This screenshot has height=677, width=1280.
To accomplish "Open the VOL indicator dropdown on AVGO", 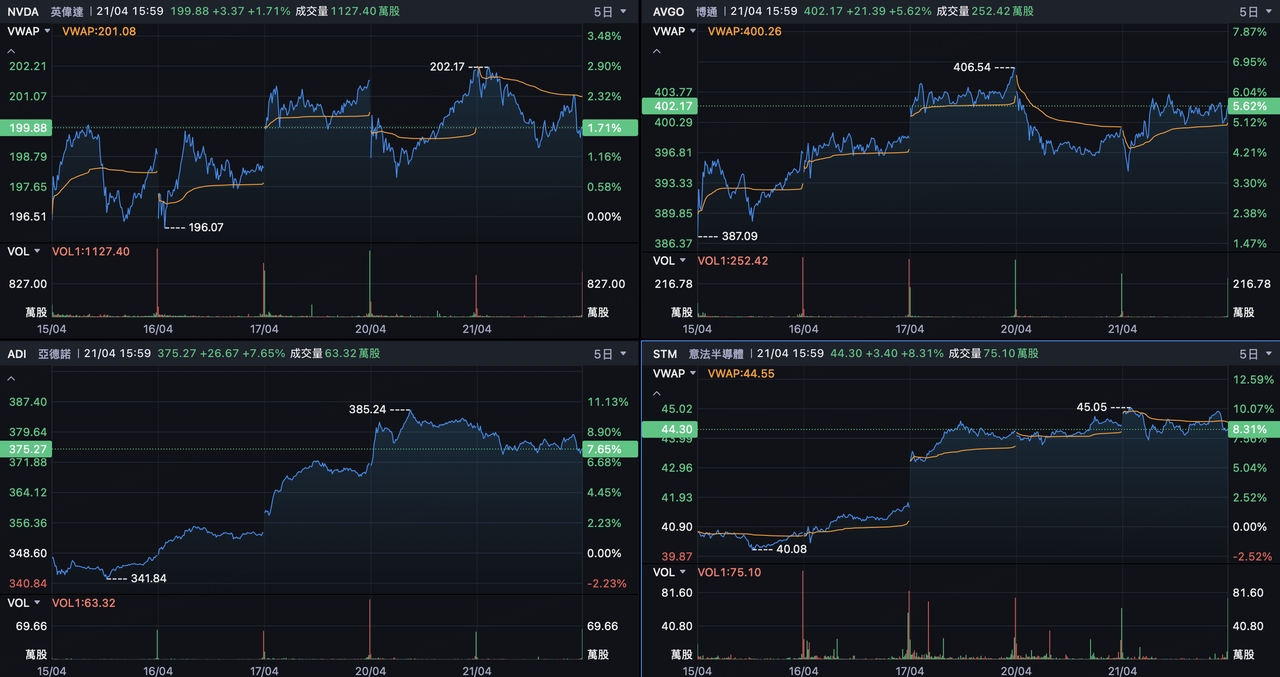I will [x=669, y=261].
